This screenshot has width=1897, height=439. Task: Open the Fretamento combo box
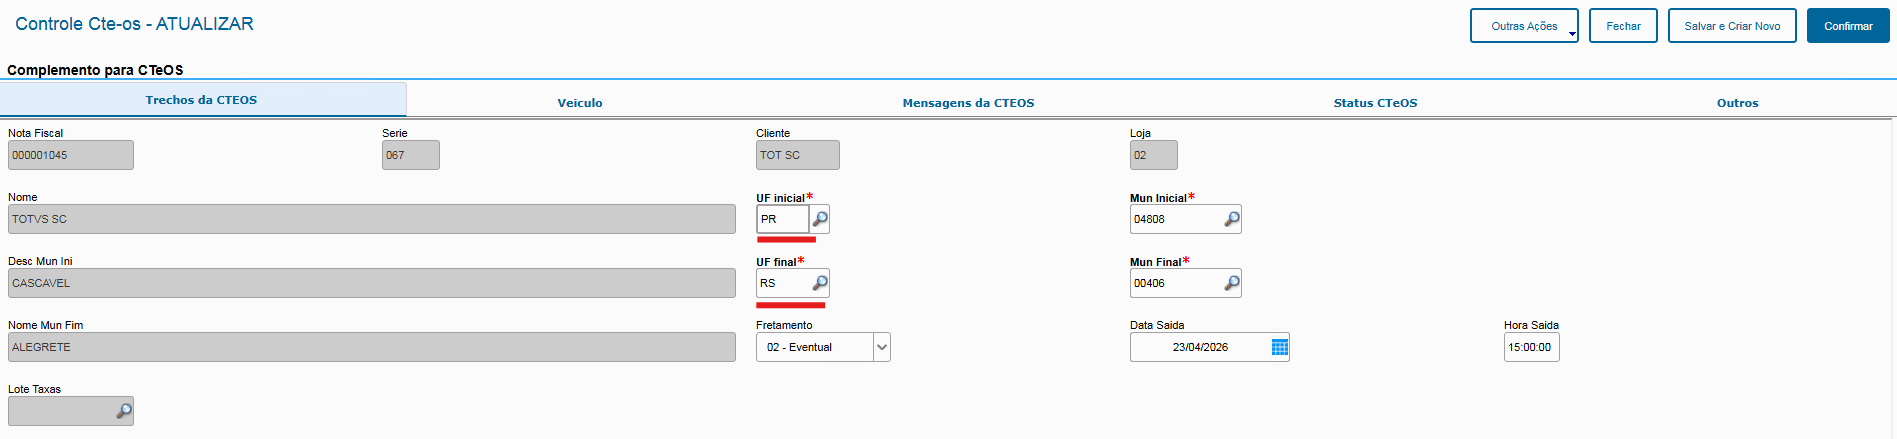tap(823, 347)
